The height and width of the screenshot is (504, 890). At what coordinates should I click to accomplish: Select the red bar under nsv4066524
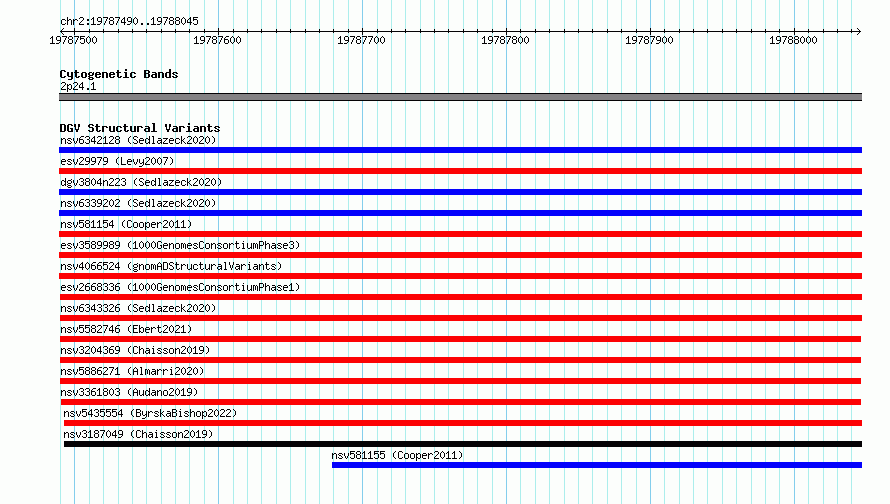tap(460, 276)
